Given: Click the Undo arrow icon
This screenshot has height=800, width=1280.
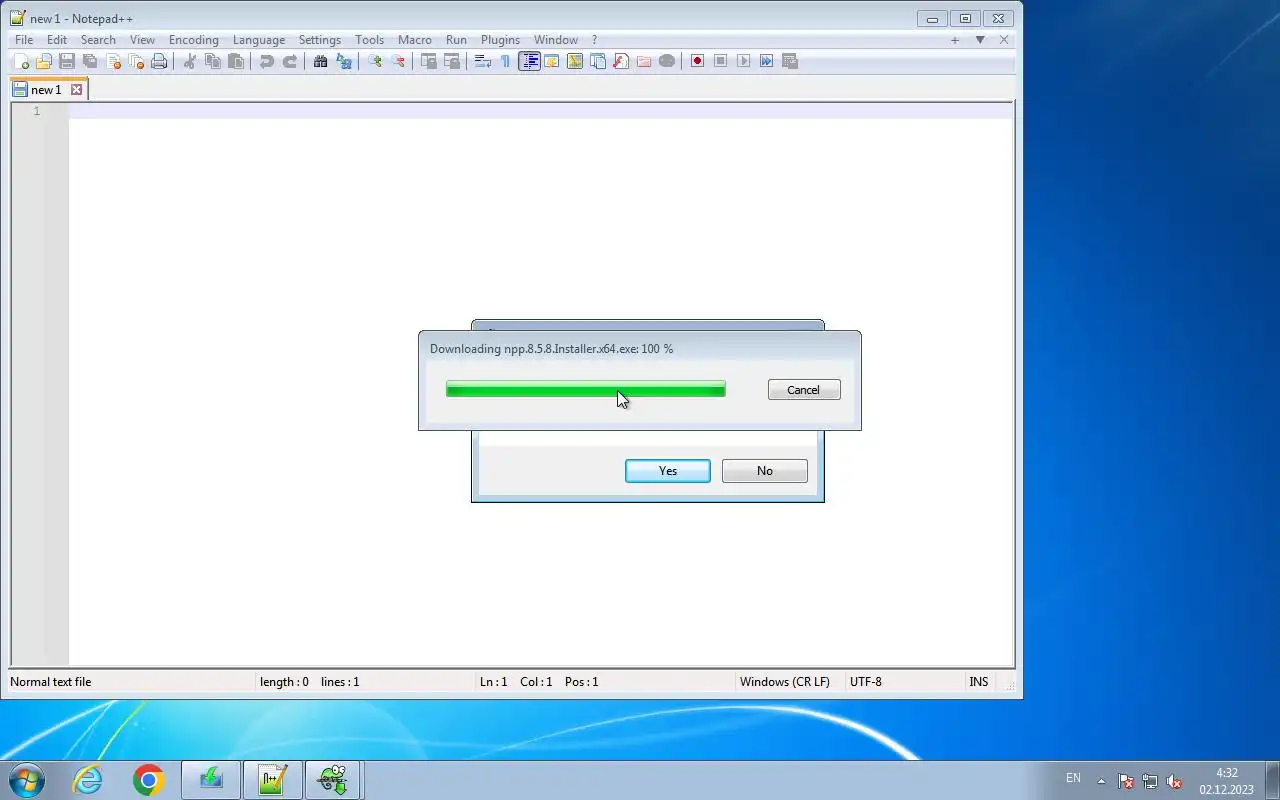Looking at the screenshot, I should tap(267, 61).
